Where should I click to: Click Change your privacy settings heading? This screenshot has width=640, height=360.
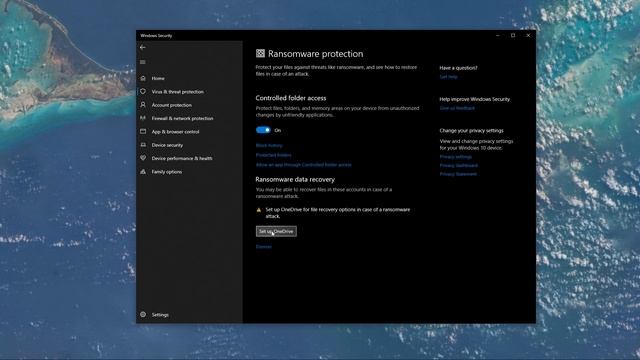click(471, 131)
